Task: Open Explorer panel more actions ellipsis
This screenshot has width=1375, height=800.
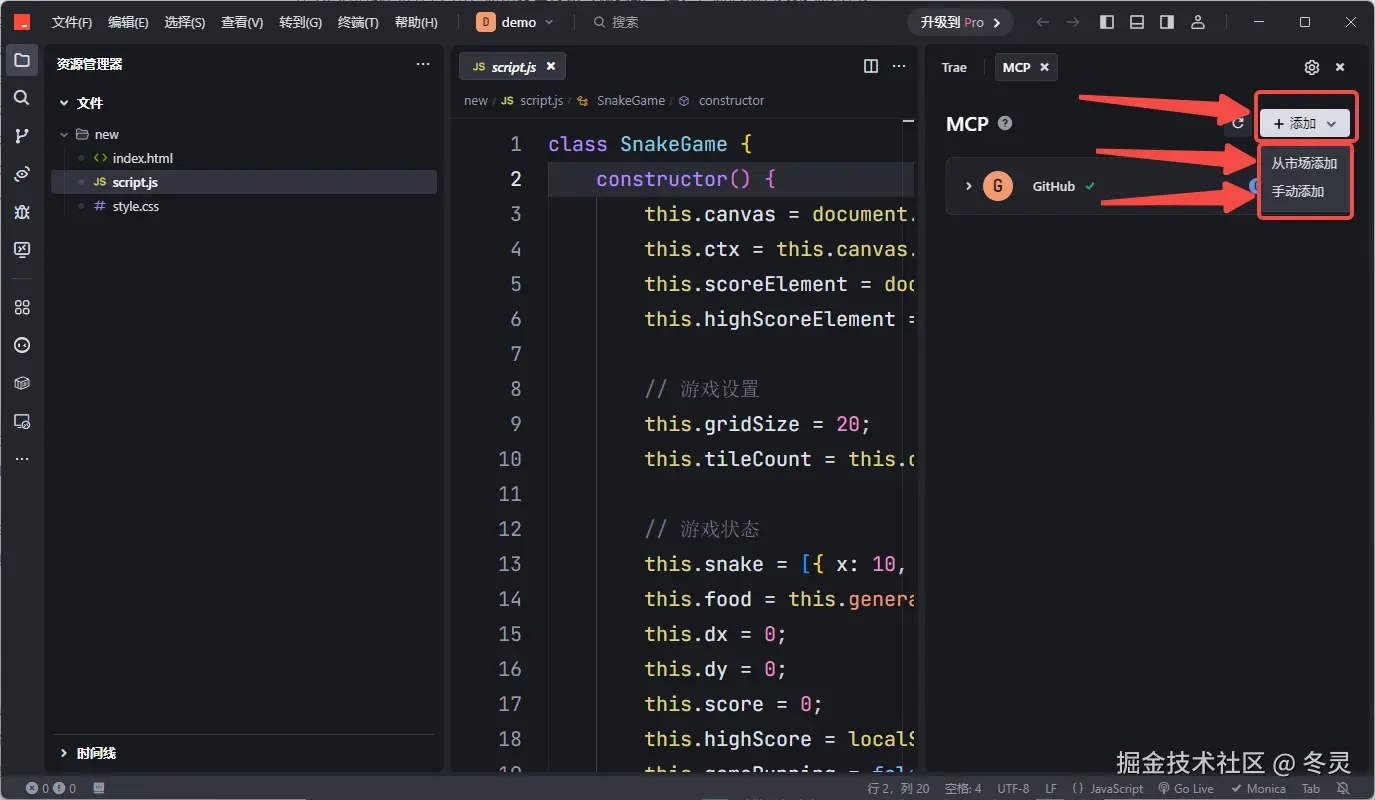Action: tap(423, 64)
